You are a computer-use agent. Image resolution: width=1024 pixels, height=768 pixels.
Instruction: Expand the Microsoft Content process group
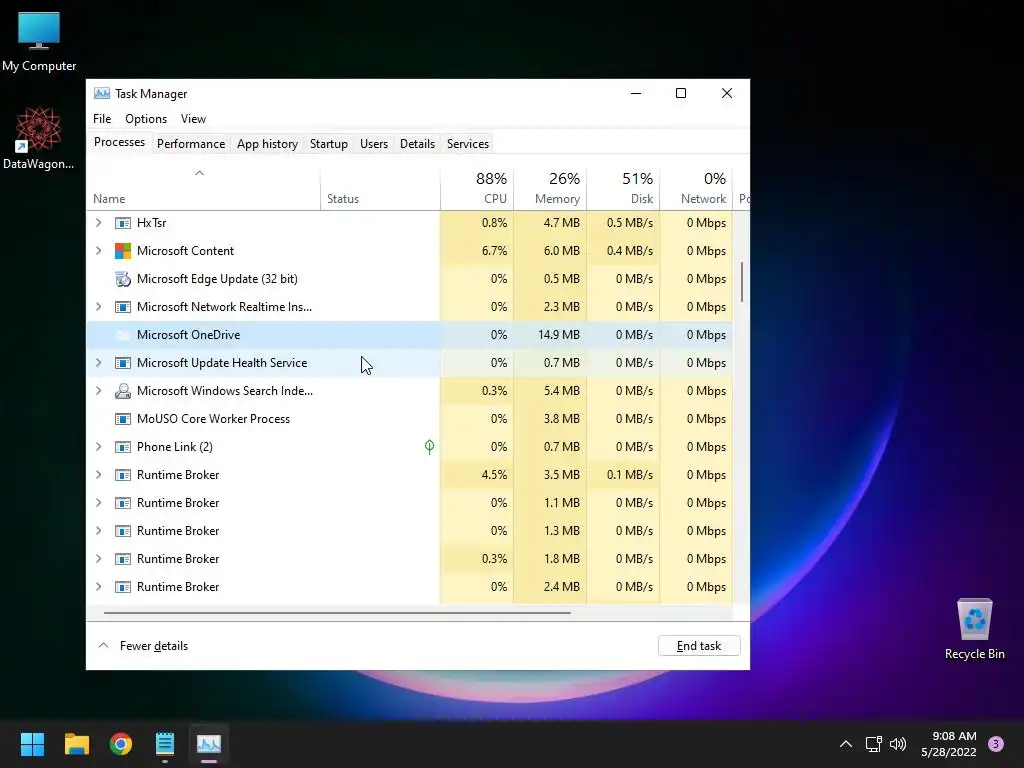click(x=99, y=251)
